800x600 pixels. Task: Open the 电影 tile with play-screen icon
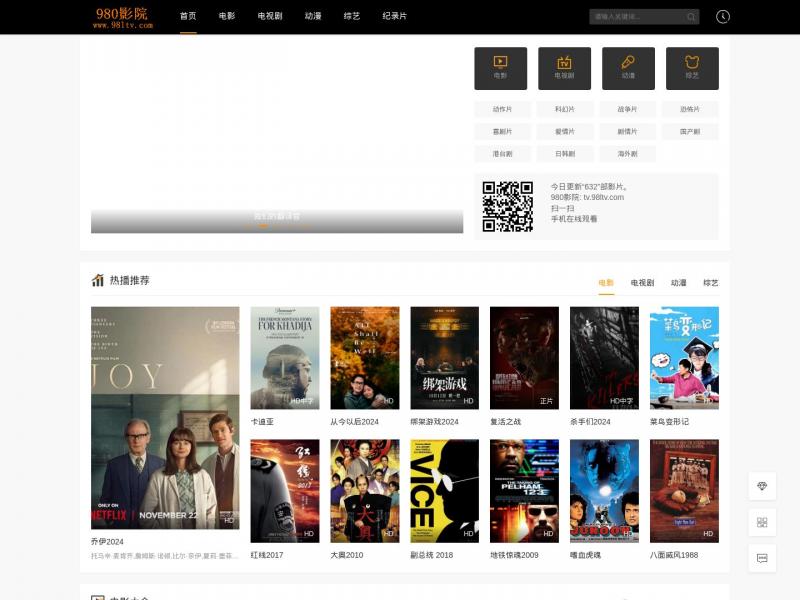pyautogui.click(x=501, y=68)
